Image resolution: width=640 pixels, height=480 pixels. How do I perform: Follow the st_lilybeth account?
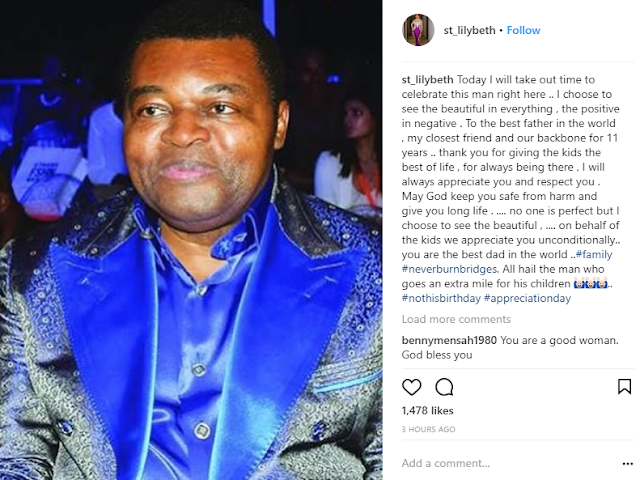[523, 30]
